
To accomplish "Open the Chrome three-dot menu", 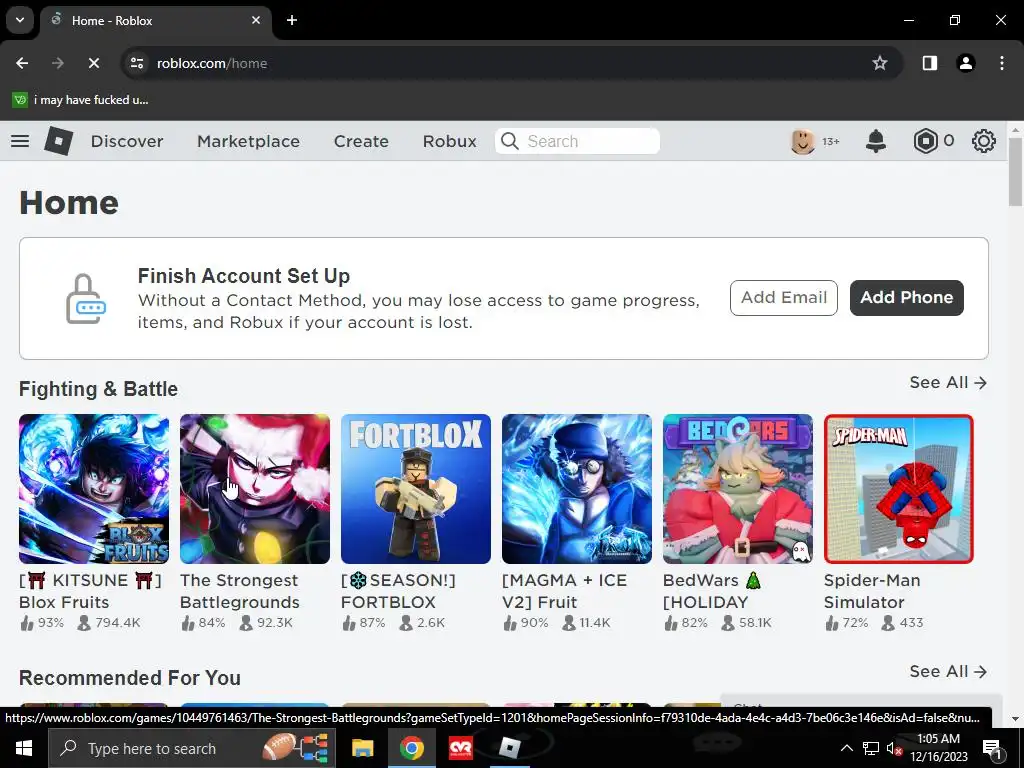I will [x=1002, y=63].
